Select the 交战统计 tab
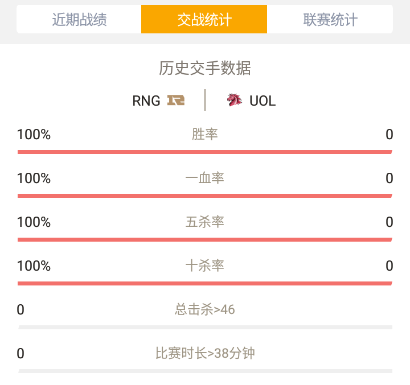This screenshot has height=385, width=410. pos(204,19)
